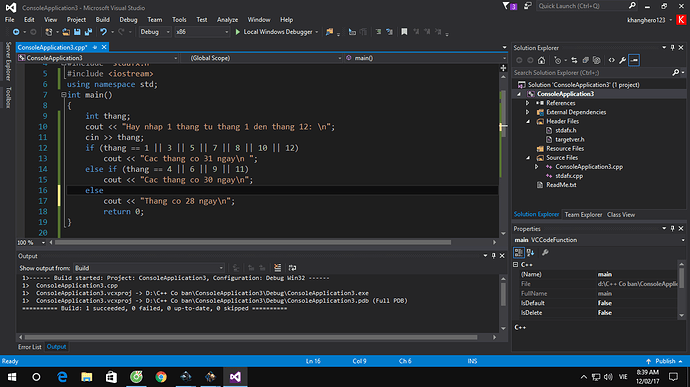Open the Show output from Build dropdown
This screenshot has height=387, width=690.
(x=149, y=268)
